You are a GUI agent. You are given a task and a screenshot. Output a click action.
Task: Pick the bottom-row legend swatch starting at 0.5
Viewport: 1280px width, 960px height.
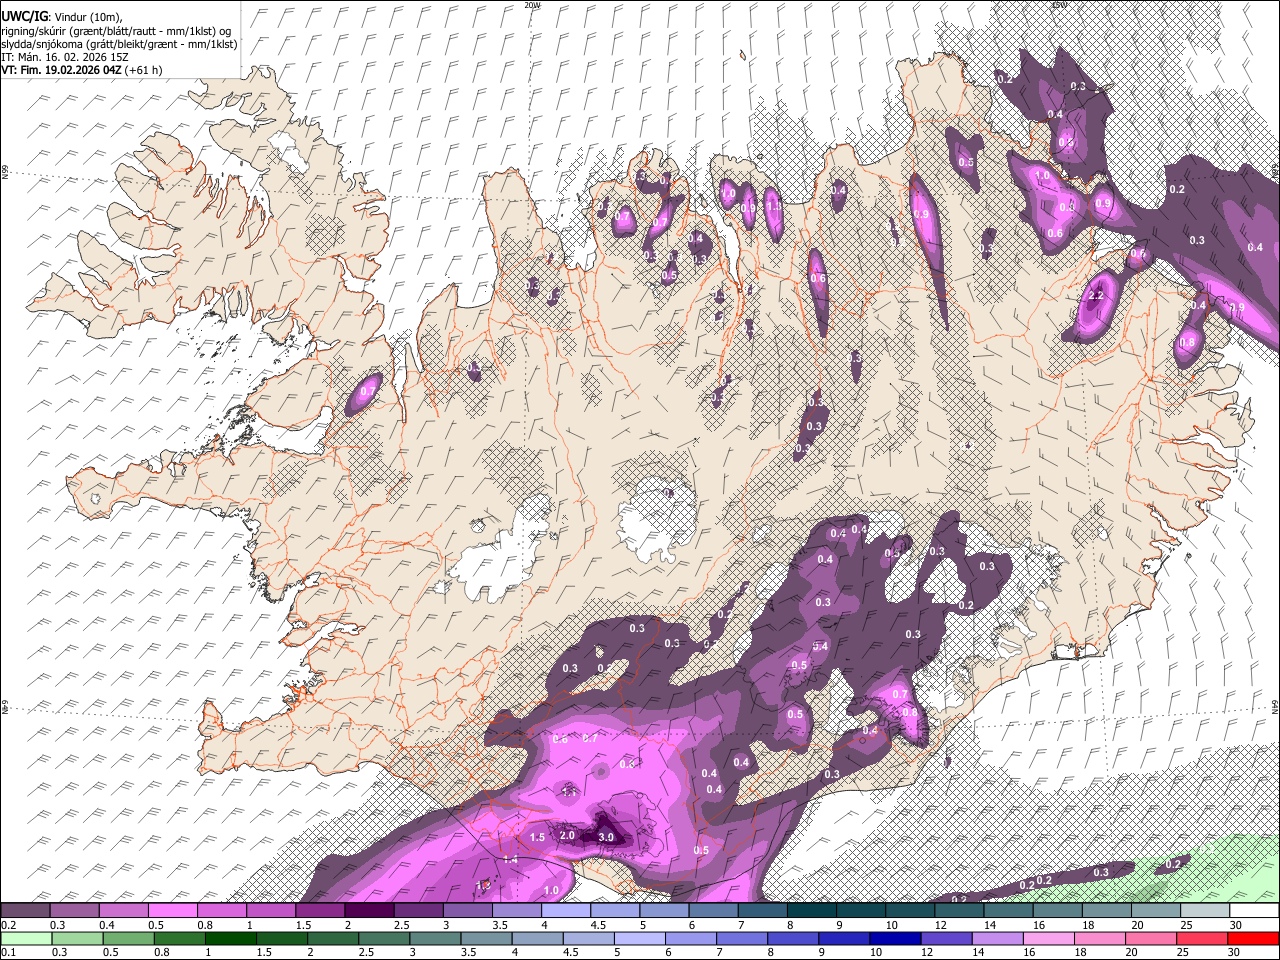(128, 938)
